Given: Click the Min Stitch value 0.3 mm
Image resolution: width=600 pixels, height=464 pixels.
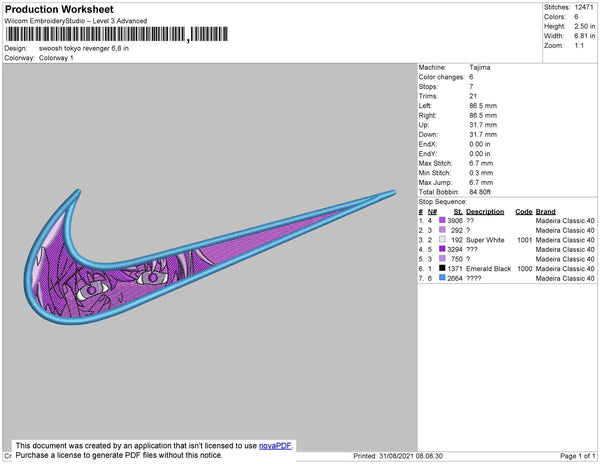Looking at the screenshot, I should (481, 173).
